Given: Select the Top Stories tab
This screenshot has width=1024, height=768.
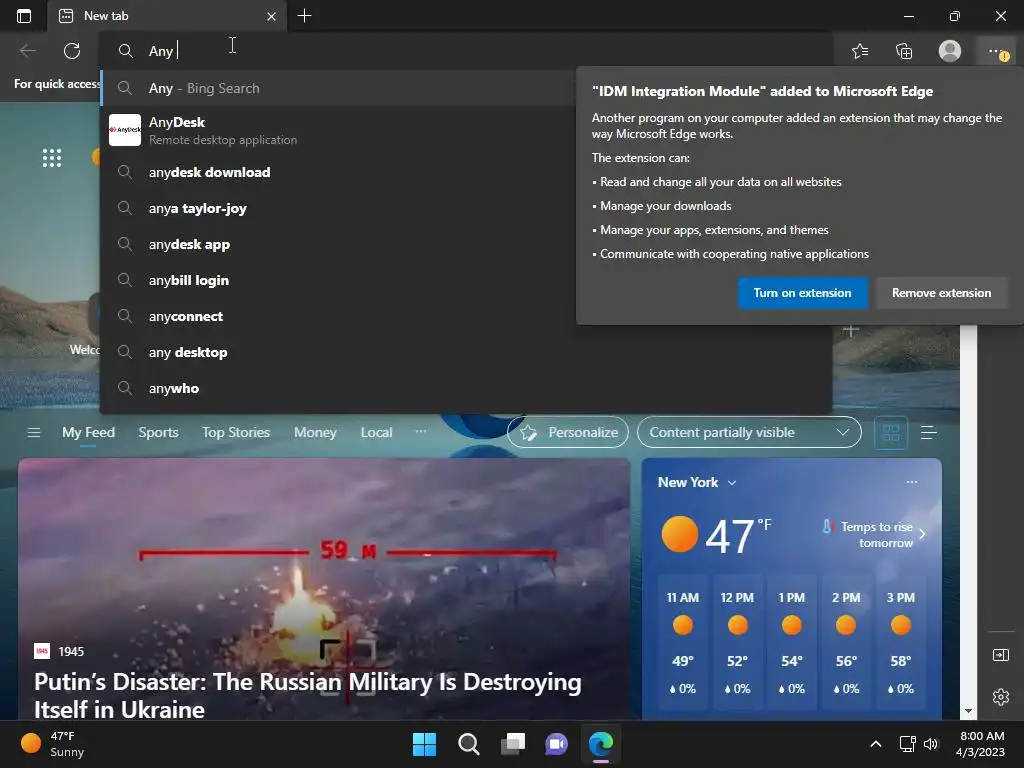Looking at the screenshot, I should (236, 432).
